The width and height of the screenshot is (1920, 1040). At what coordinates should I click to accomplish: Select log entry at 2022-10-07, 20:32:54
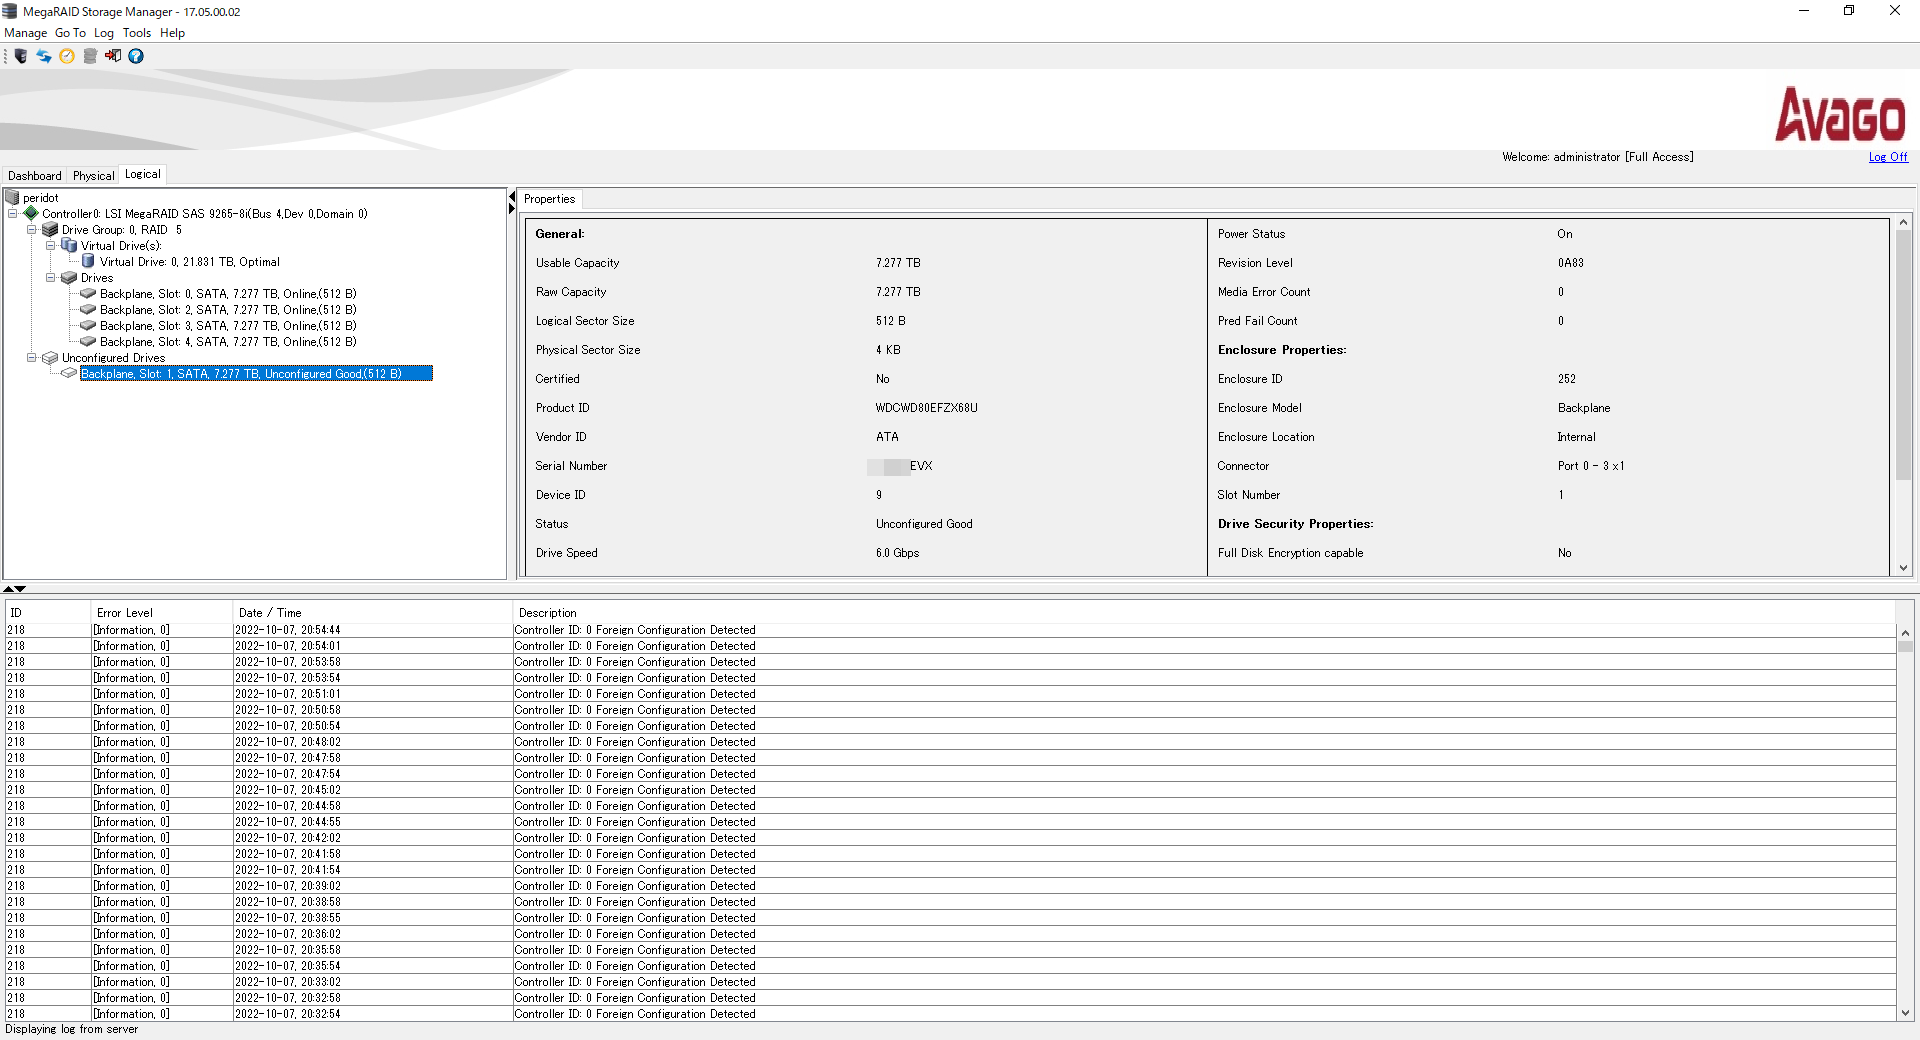pos(950,1014)
